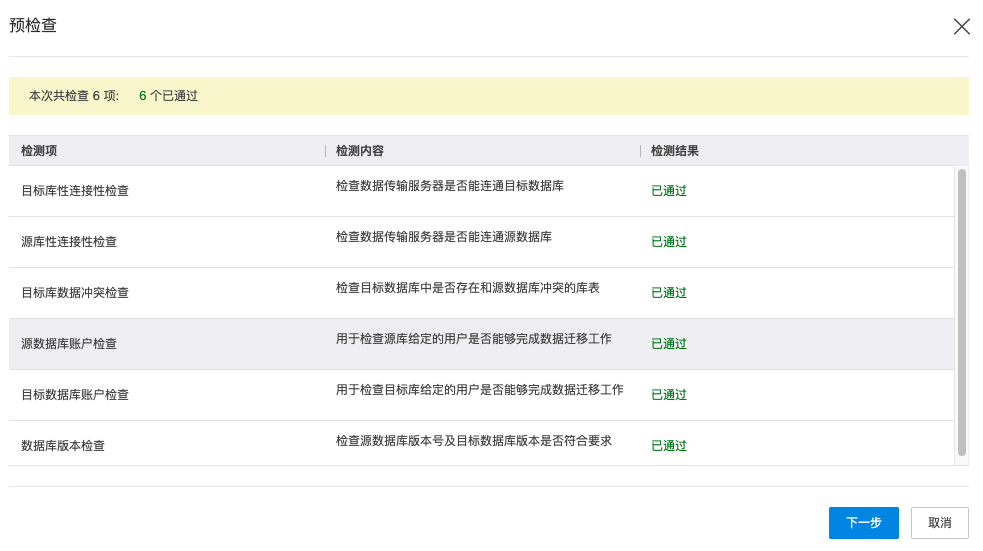This screenshot has width=983, height=551.
Task: Click the 6 个已通过 summary text
Action: pos(168,96)
